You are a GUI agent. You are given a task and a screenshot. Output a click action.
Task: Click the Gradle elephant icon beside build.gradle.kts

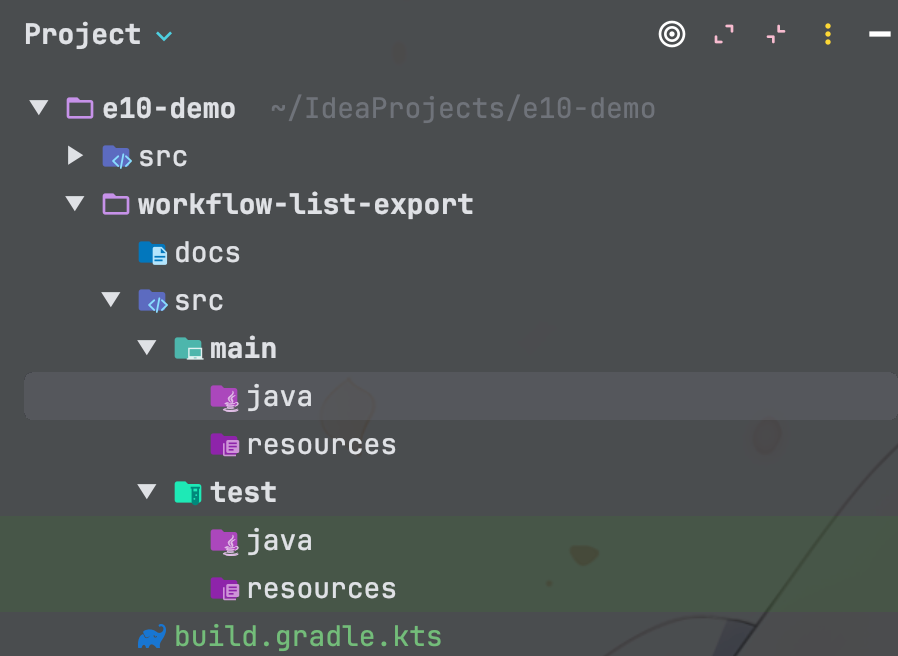click(x=152, y=636)
